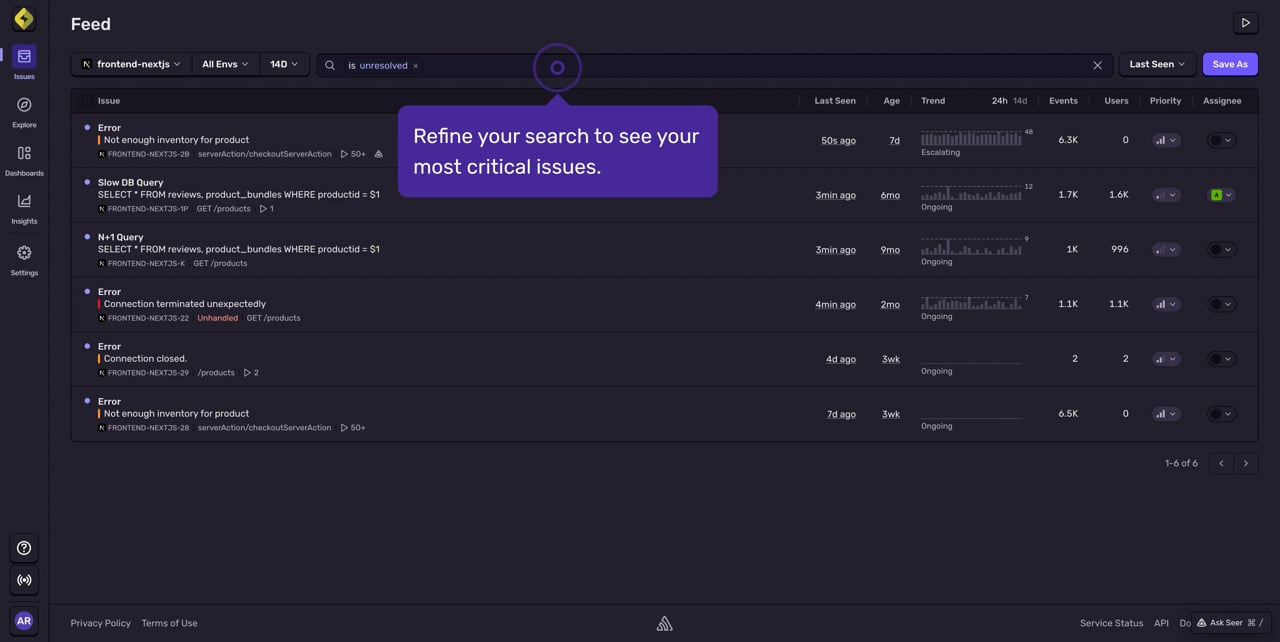The height and width of the screenshot is (642, 1280).
Task: Open Issues in the sidebar
Action: (x=24, y=62)
